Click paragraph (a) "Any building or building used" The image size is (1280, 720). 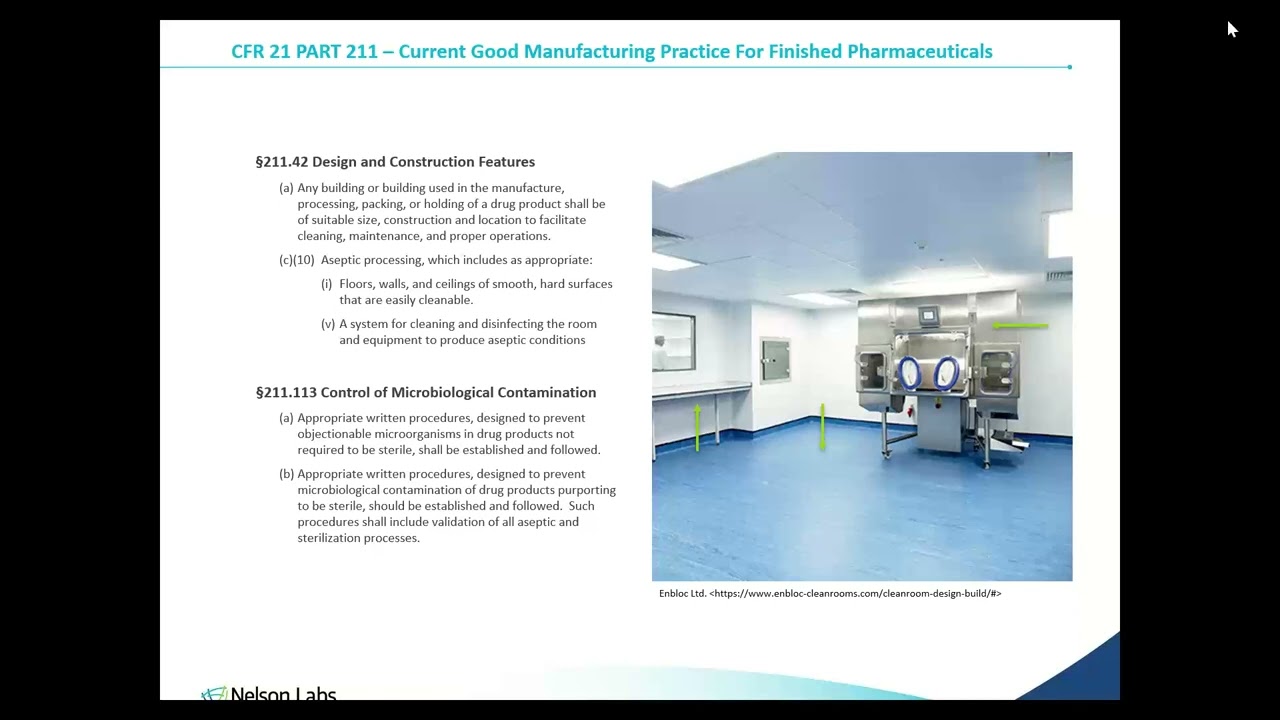click(442, 212)
